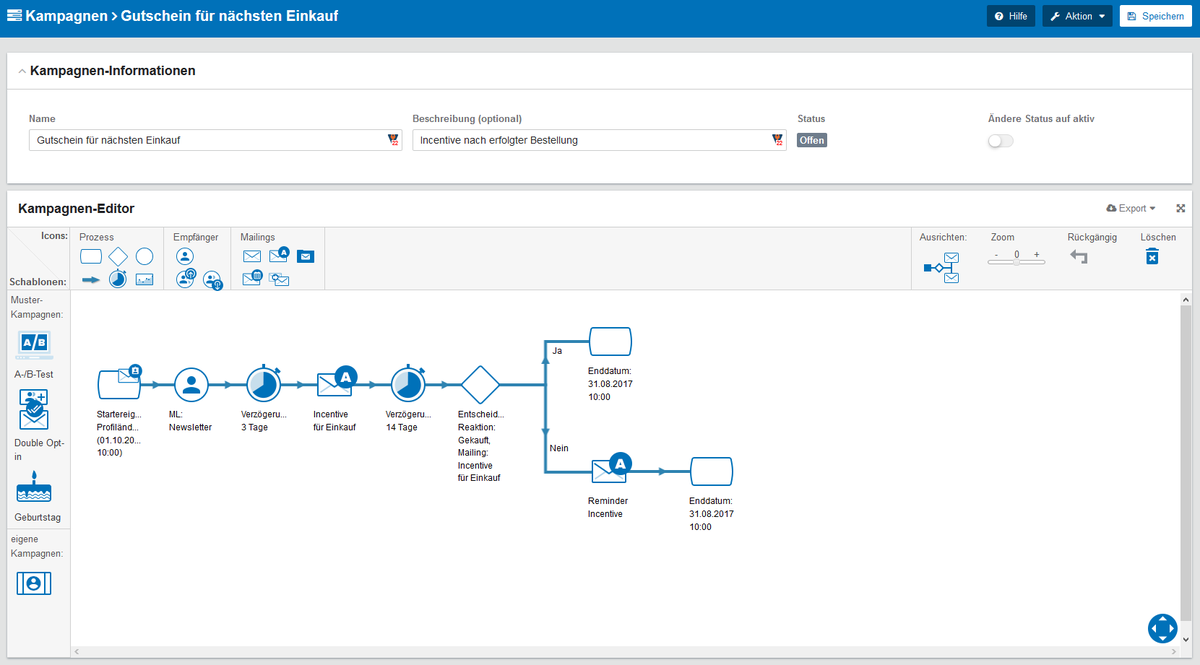The width and height of the screenshot is (1200, 665).
Task: Click the Ja branch label
Action: pos(557,350)
